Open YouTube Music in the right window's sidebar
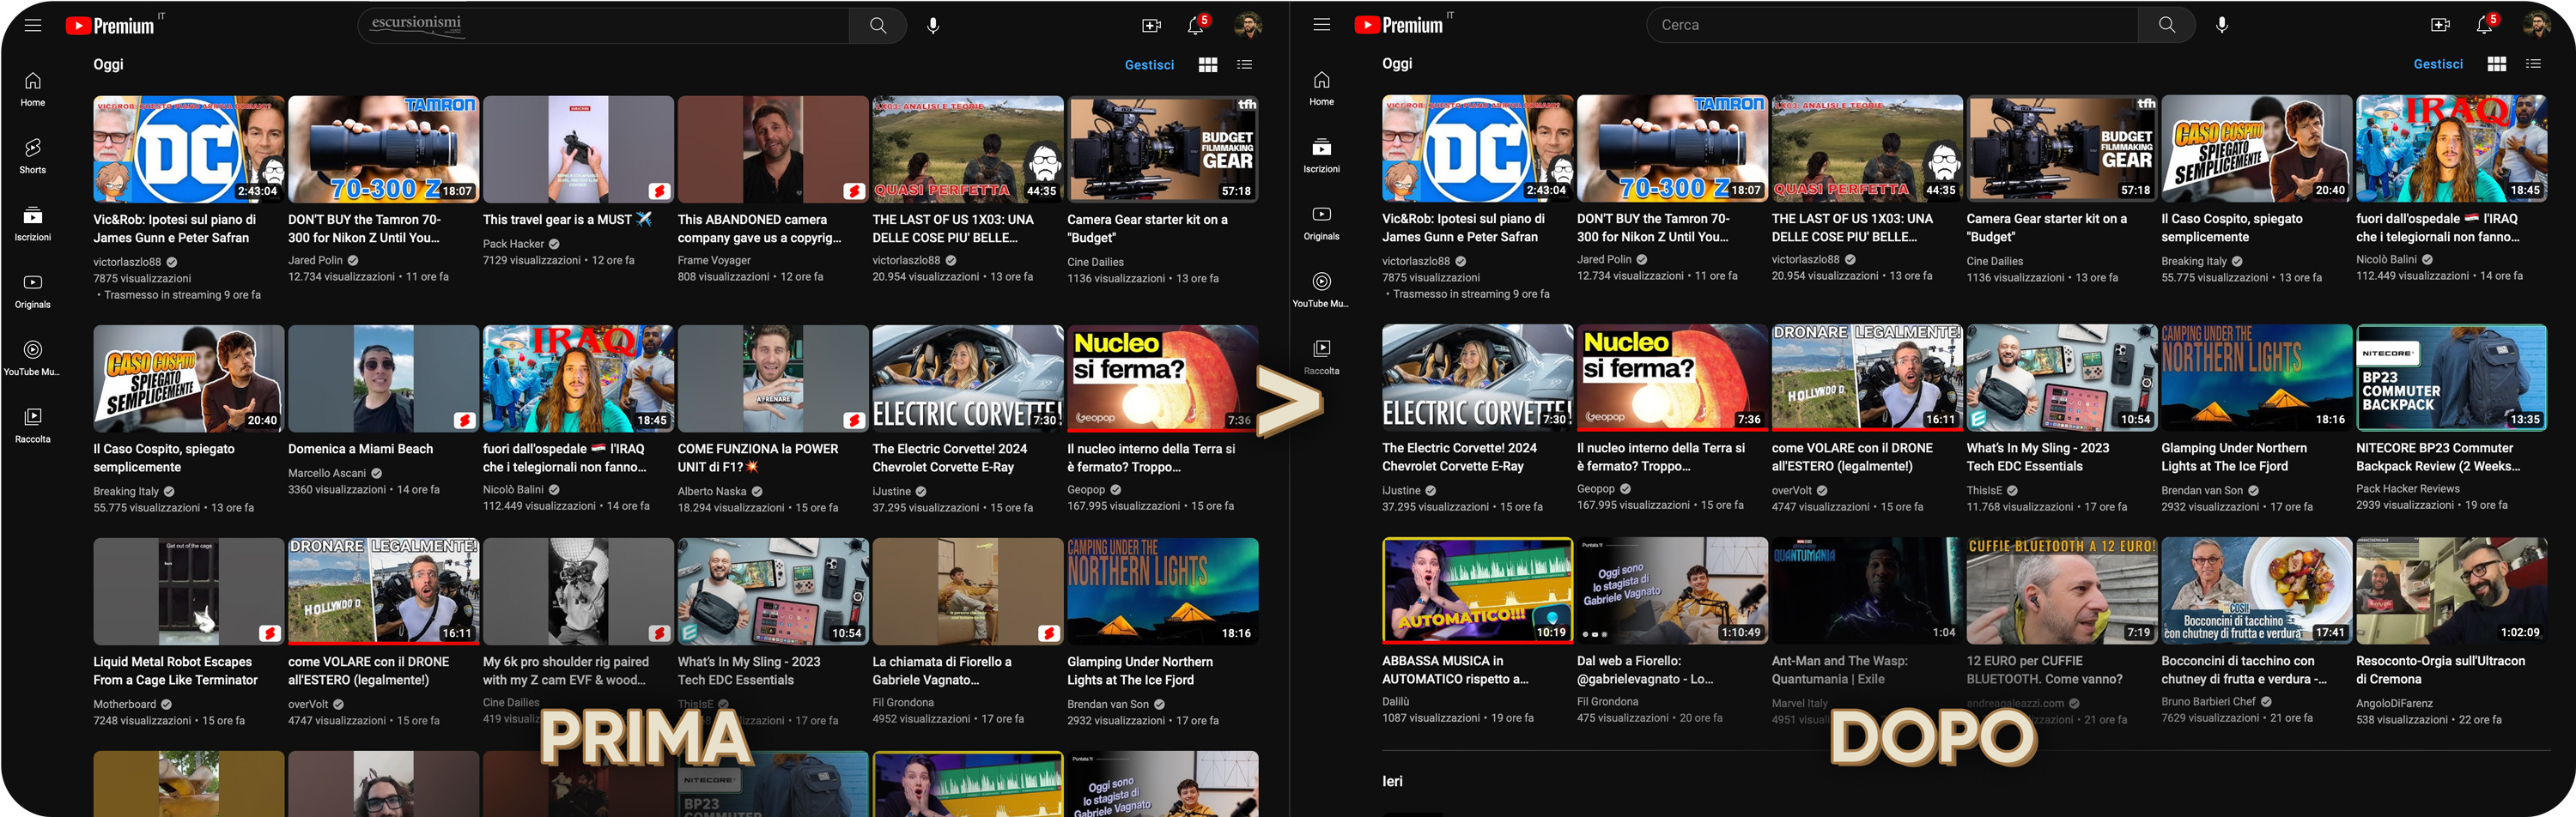The height and width of the screenshot is (817, 2576). (x=1322, y=290)
